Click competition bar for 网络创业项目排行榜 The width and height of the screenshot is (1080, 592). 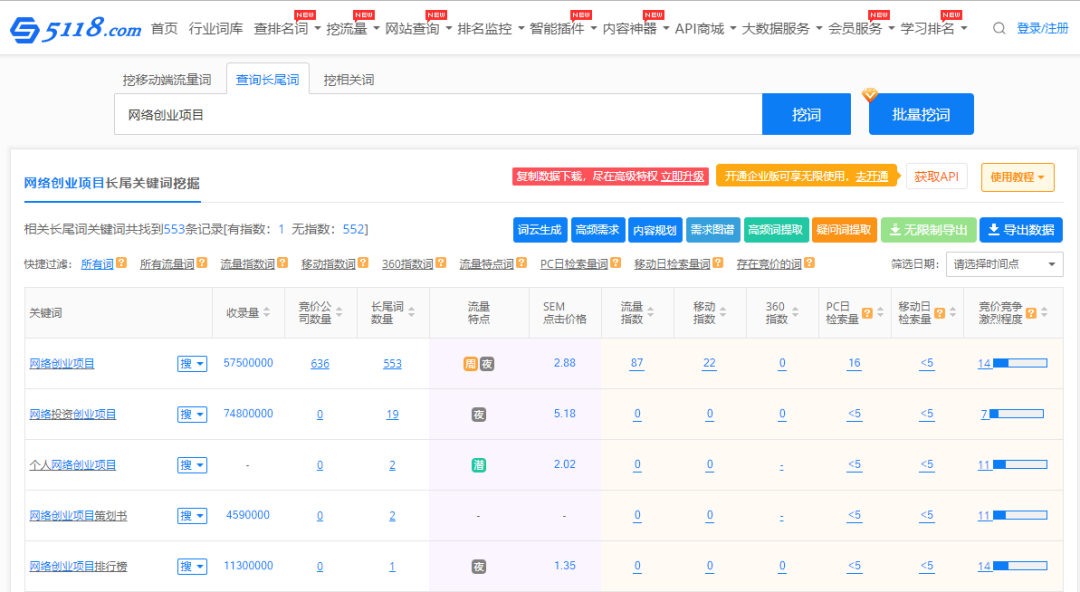pos(1020,566)
